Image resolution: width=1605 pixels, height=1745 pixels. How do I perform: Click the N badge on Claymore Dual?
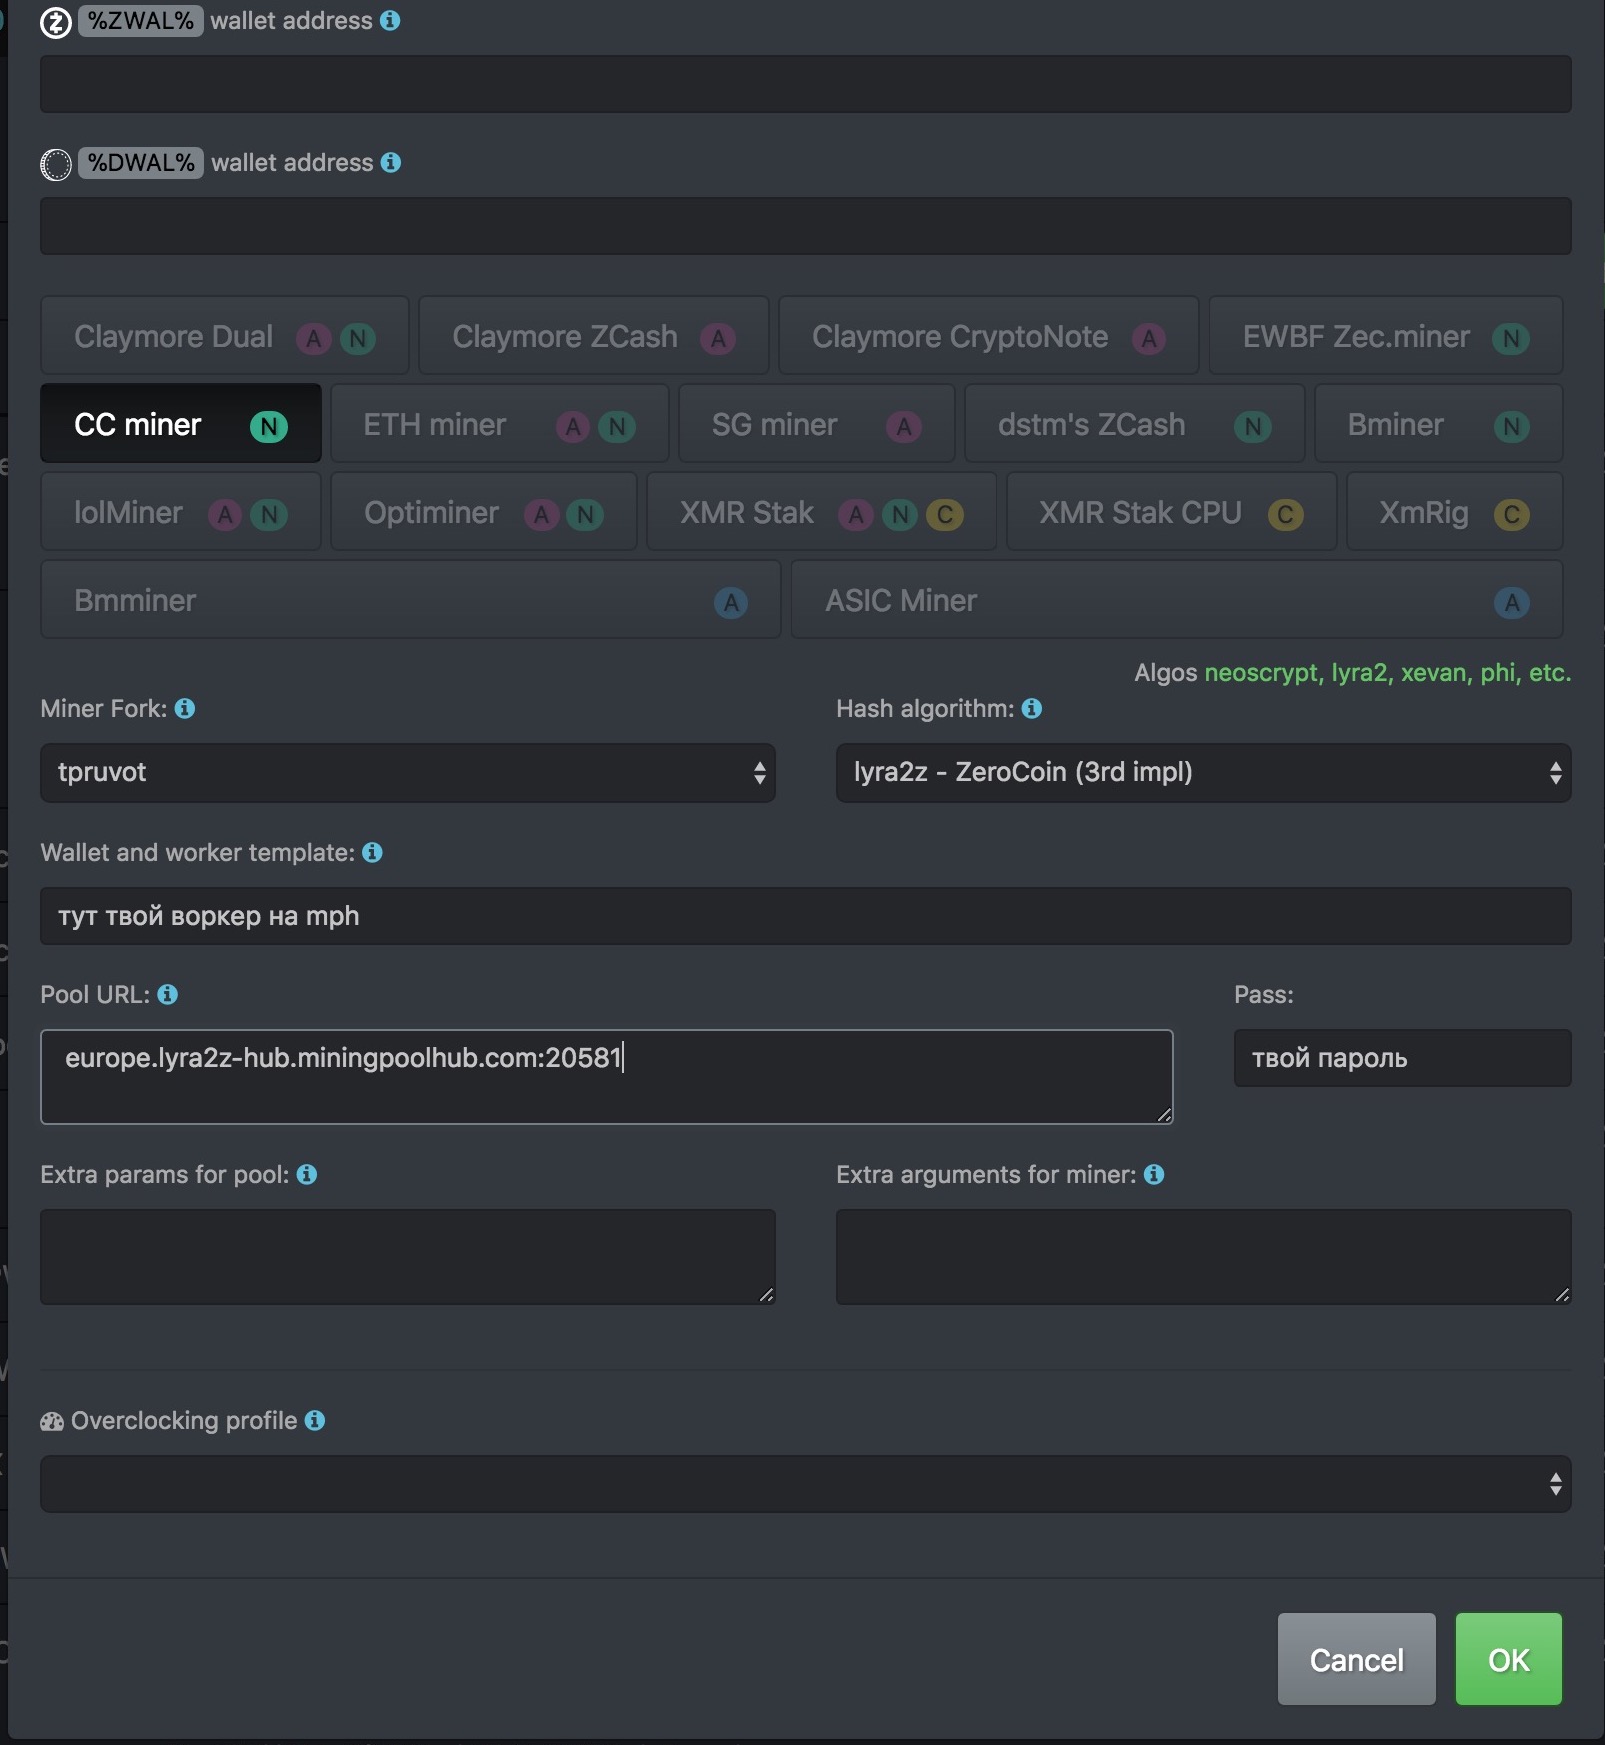(x=358, y=339)
